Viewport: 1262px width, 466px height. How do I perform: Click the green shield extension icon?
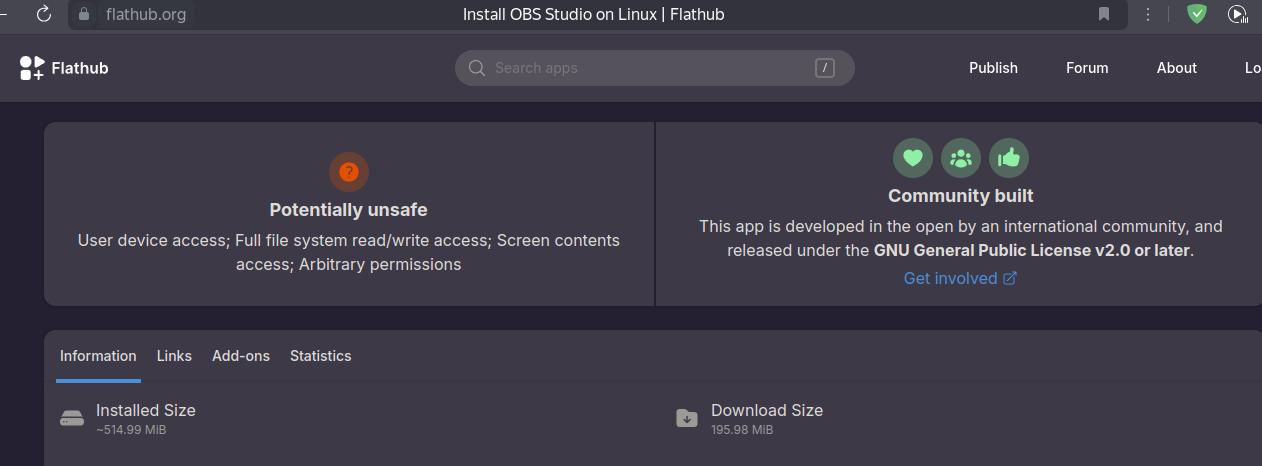coord(1196,14)
